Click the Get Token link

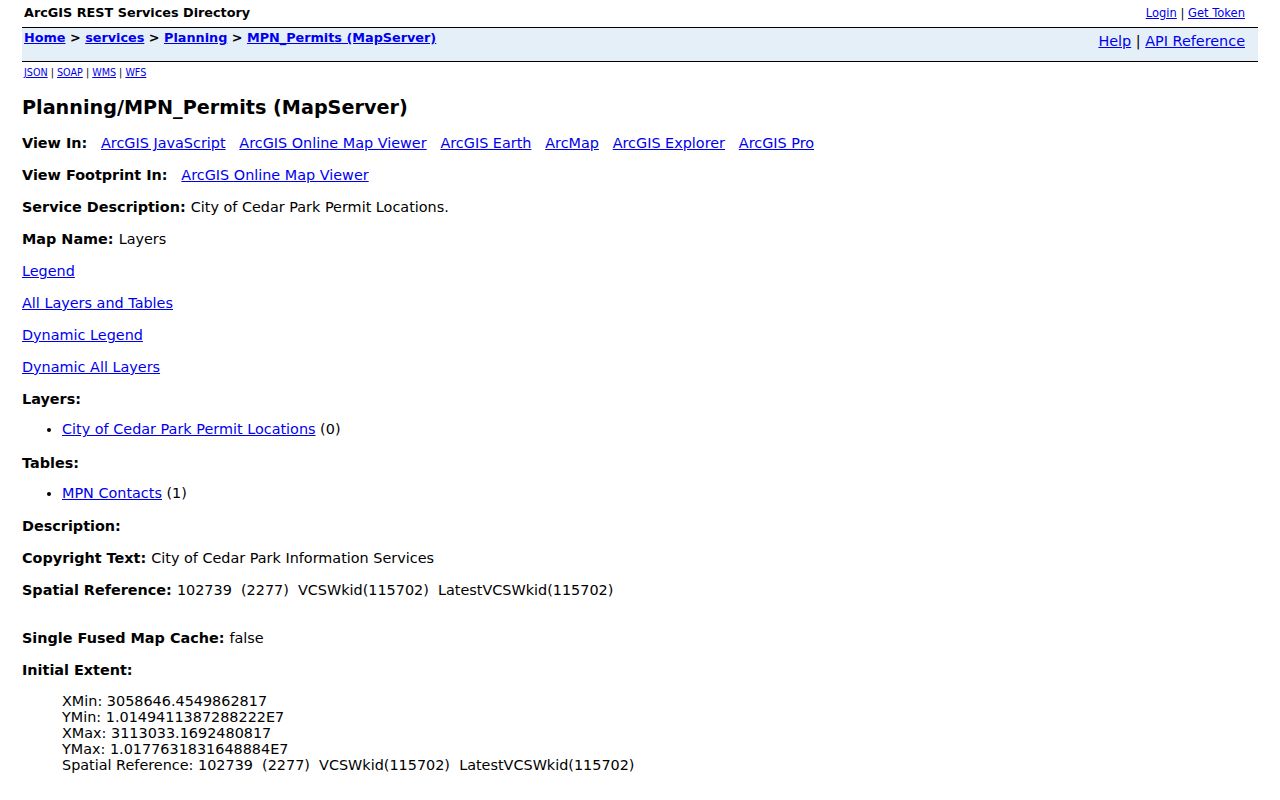tap(1216, 13)
